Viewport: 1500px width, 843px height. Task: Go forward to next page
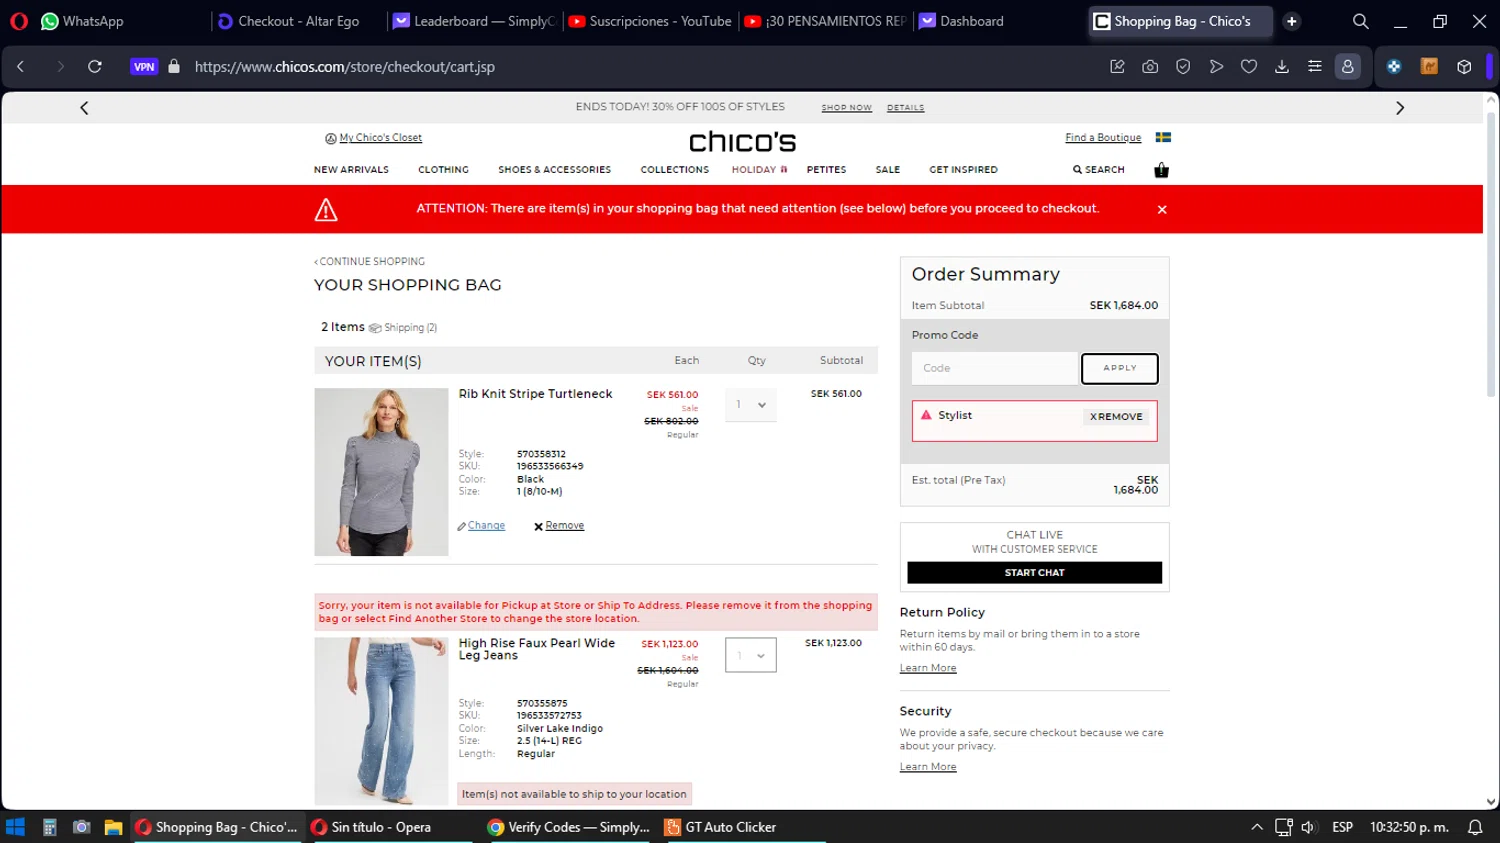(60, 67)
